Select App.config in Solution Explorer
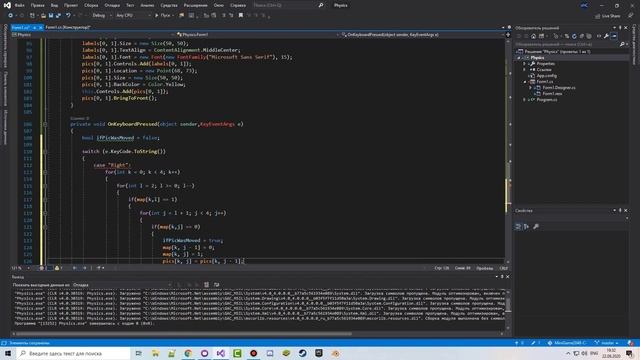This screenshot has width=640, height=360. [x=546, y=76]
